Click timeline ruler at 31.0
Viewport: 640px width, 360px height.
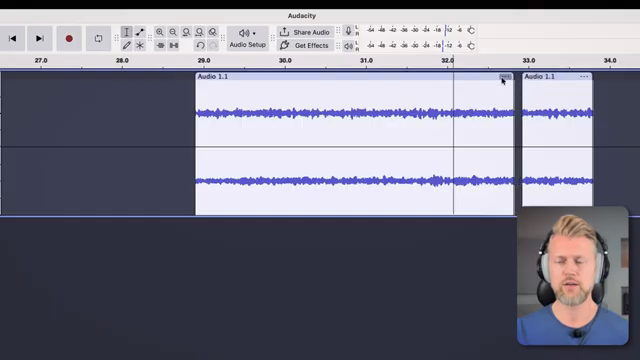pyautogui.click(x=367, y=60)
